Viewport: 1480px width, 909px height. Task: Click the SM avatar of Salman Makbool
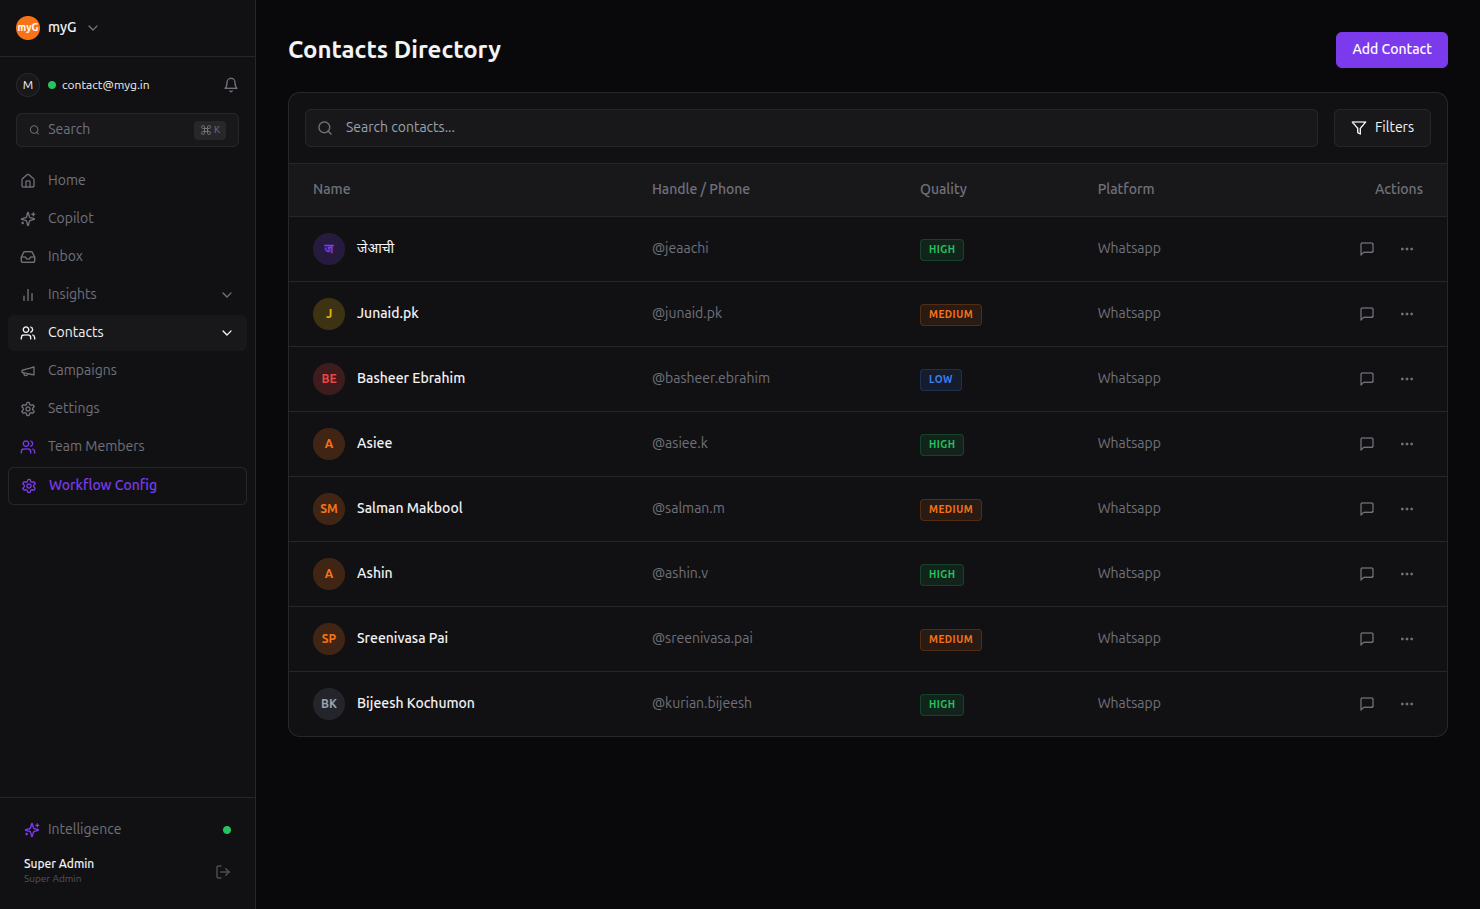(x=329, y=509)
